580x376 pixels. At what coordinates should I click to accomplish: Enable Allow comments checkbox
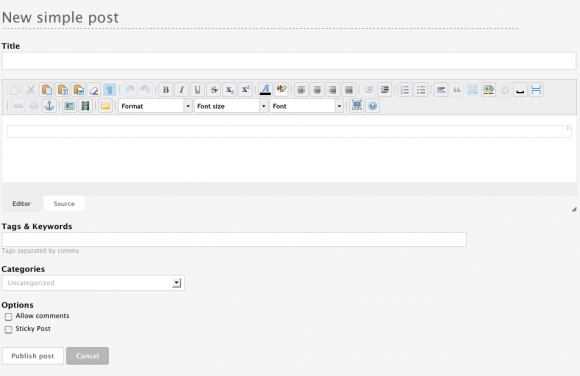click(x=9, y=317)
